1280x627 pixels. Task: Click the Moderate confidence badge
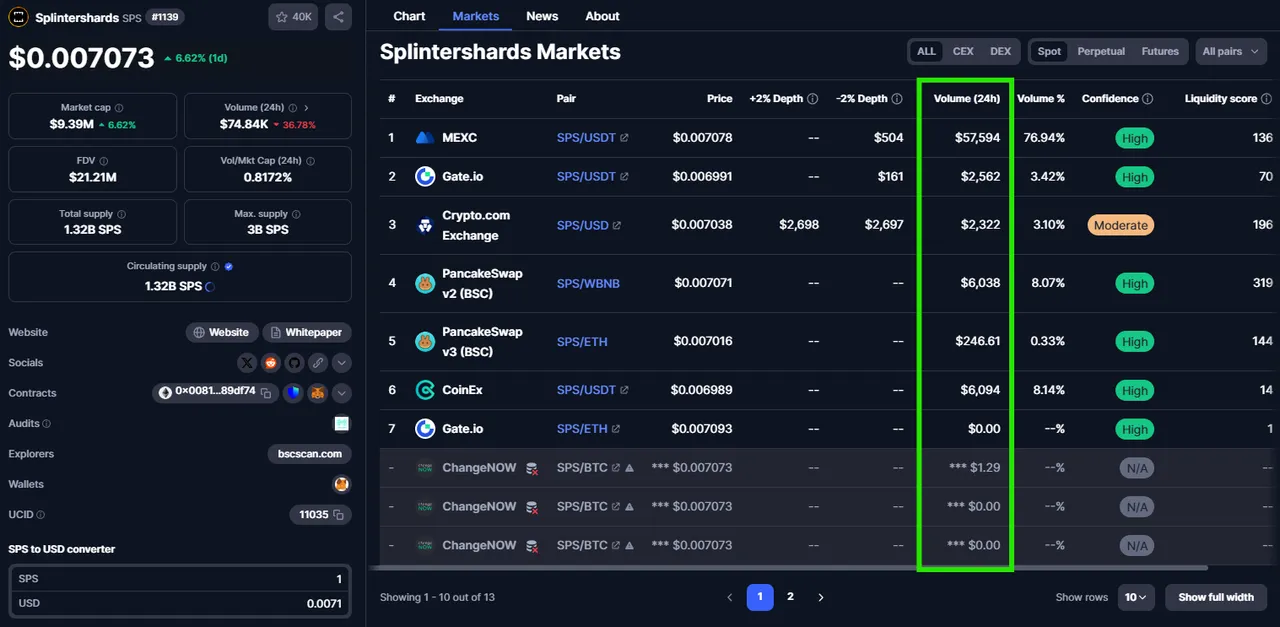(x=1121, y=225)
